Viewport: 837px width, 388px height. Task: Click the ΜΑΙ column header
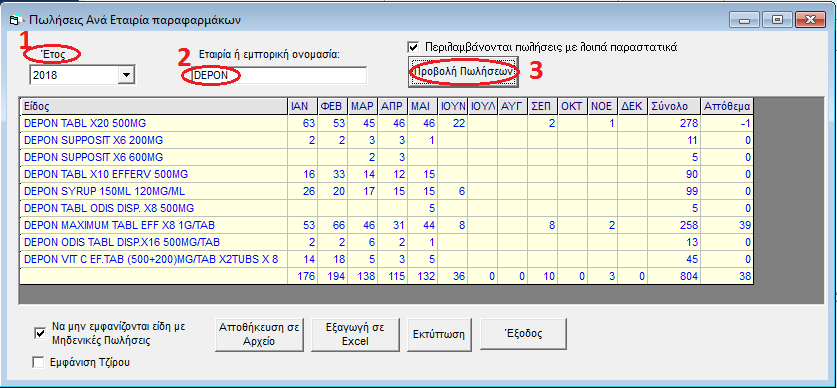(x=422, y=106)
